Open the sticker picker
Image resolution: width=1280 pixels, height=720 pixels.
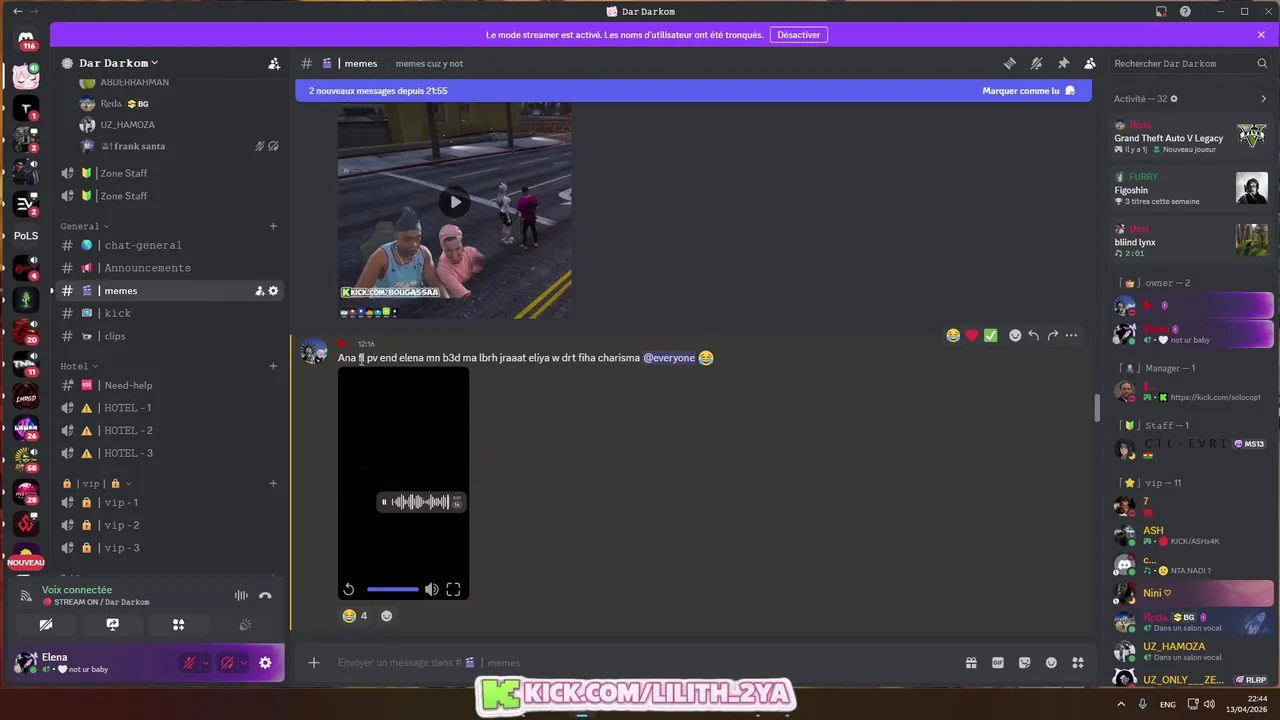(1025, 662)
